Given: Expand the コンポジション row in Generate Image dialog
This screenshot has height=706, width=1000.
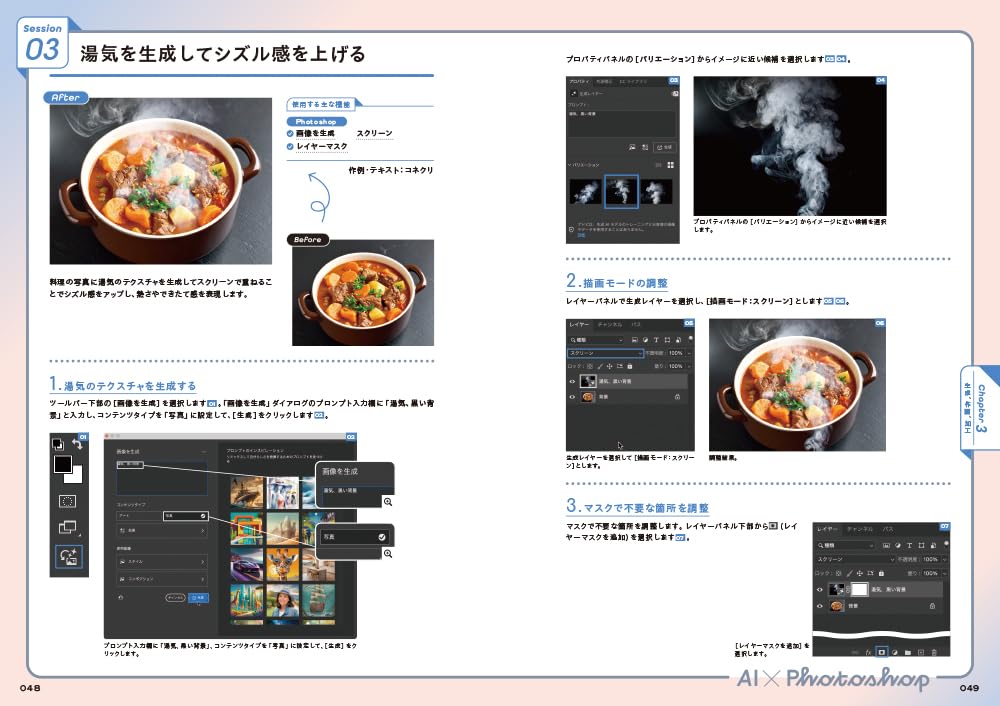Looking at the screenshot, I should (161, 579).
